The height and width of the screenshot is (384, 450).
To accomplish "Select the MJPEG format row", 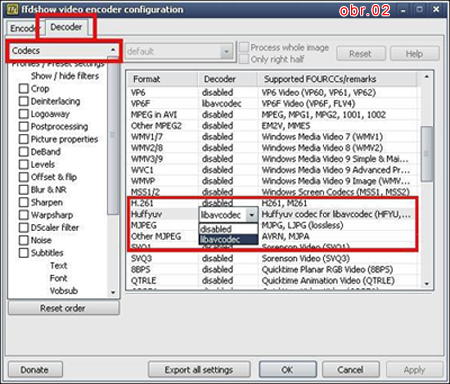I will (x=273, y=225).
